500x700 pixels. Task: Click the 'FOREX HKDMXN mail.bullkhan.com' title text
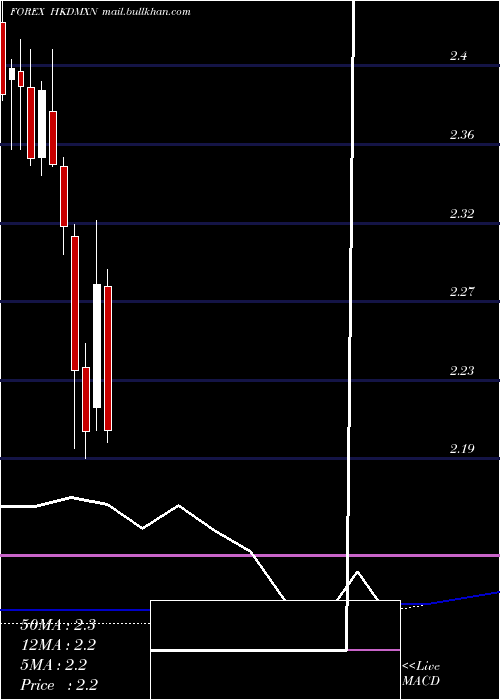(100, 12)
